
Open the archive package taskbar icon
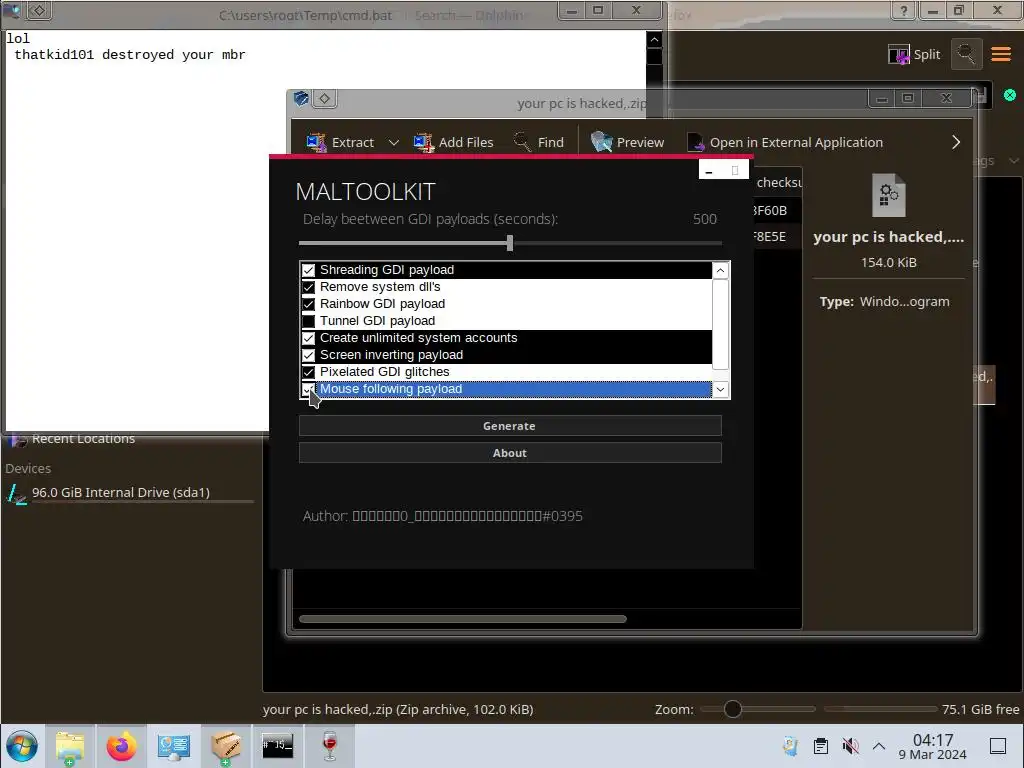point(226,746)
